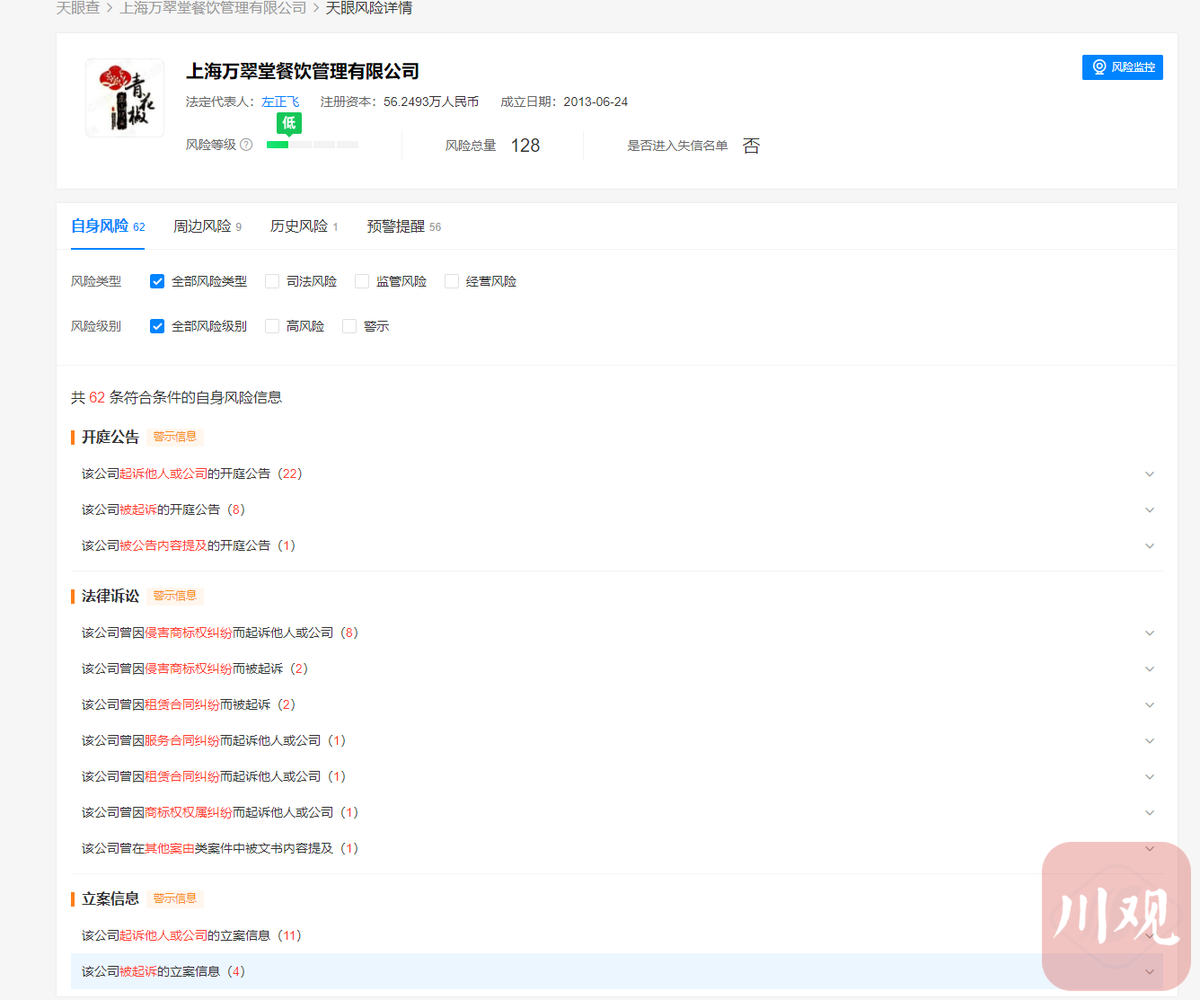Uncheck the 全部风险类型 checkbox
The height and width of the screenshot is (1000, 1200).
coord(157,282)
